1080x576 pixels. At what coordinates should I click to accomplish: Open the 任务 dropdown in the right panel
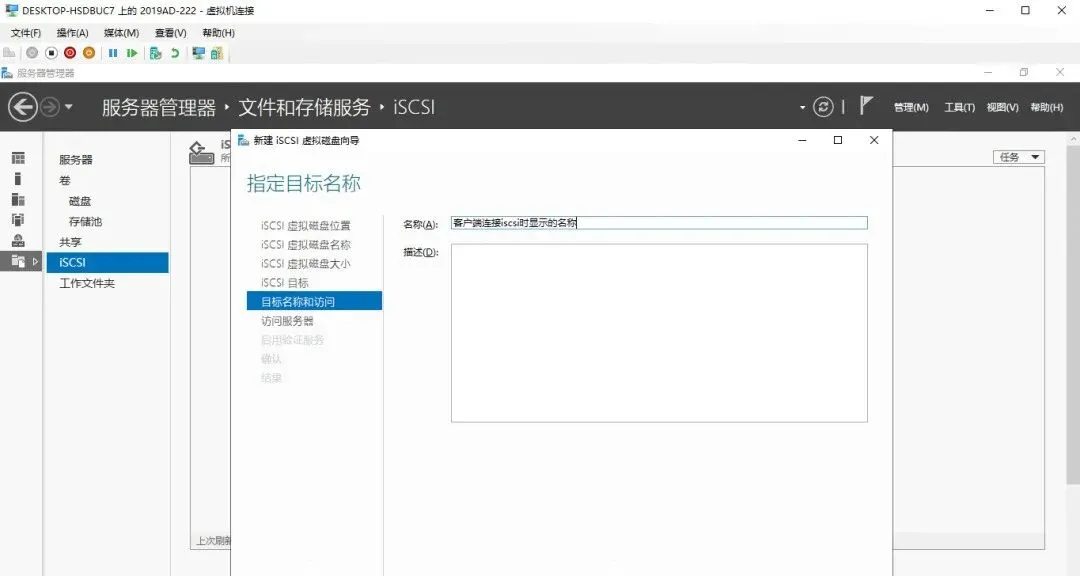coord(1018,156)
